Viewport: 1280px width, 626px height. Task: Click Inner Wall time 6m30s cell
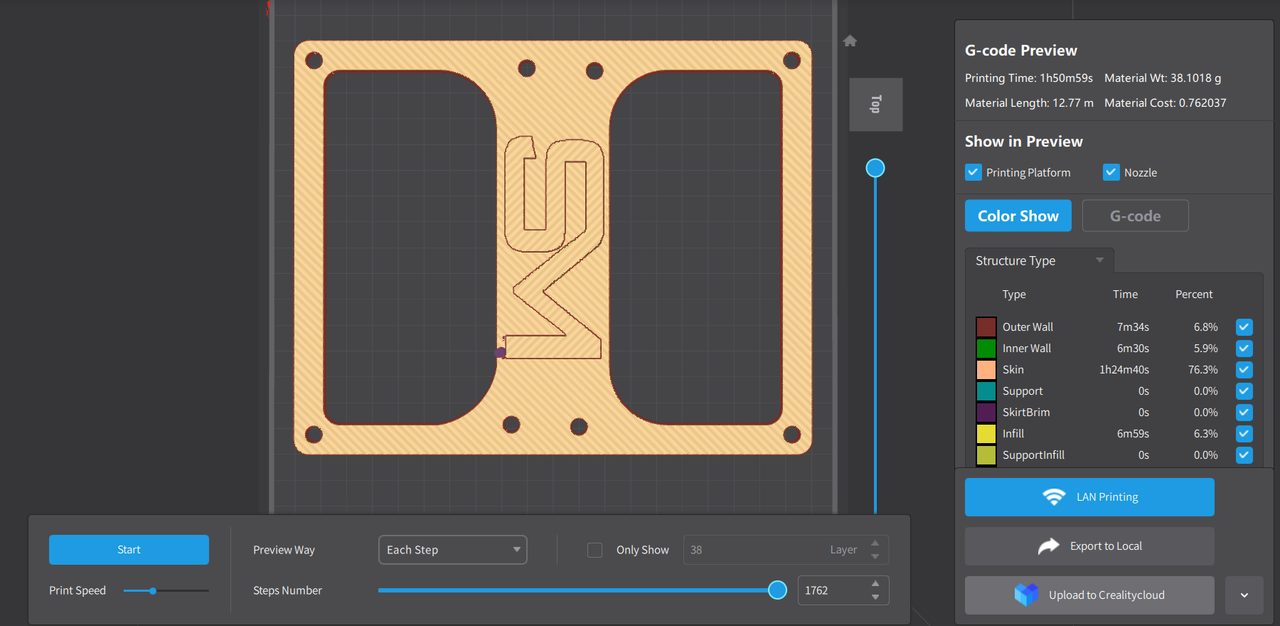click(1133, 348)
